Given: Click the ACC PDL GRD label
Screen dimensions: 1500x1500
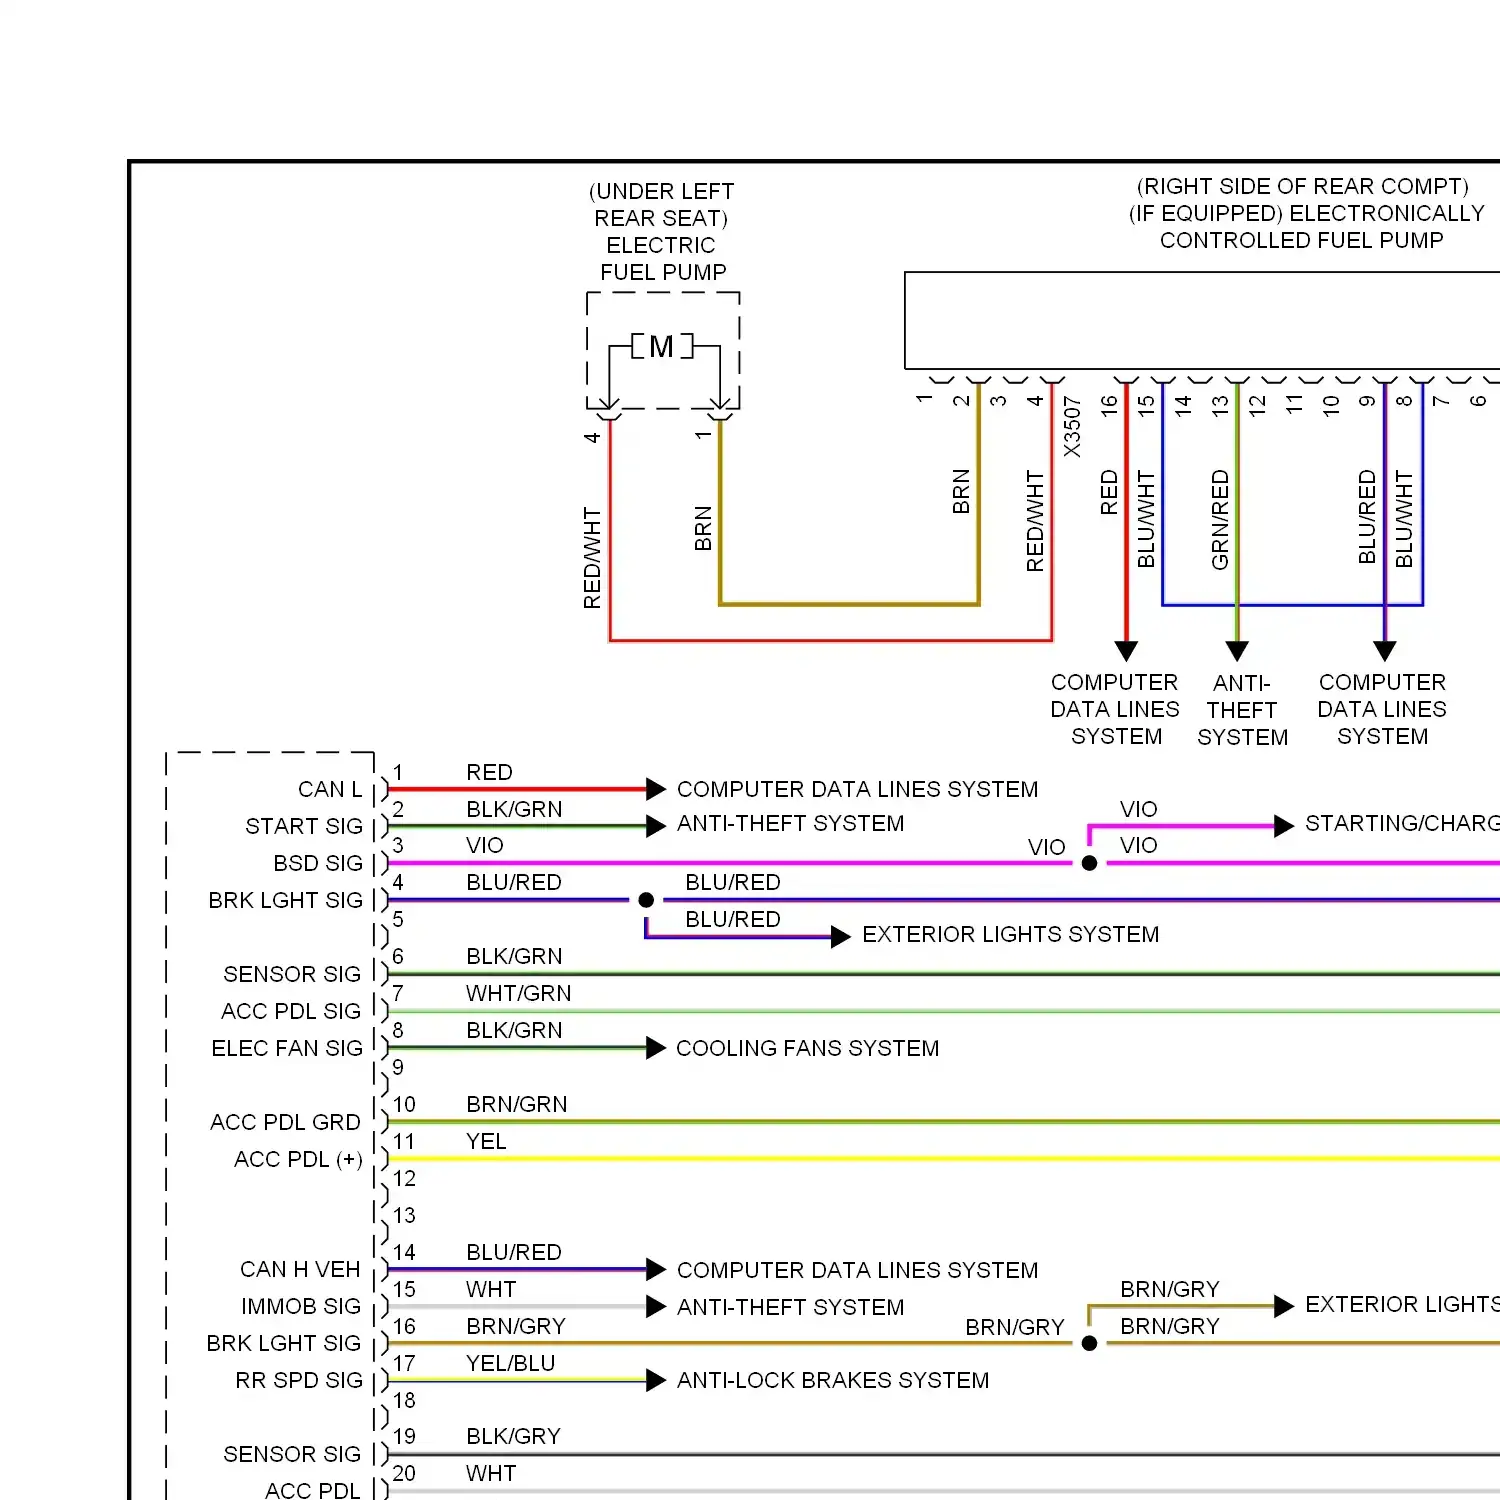Looking at the screenshot, I should (x=285, y=1122).
